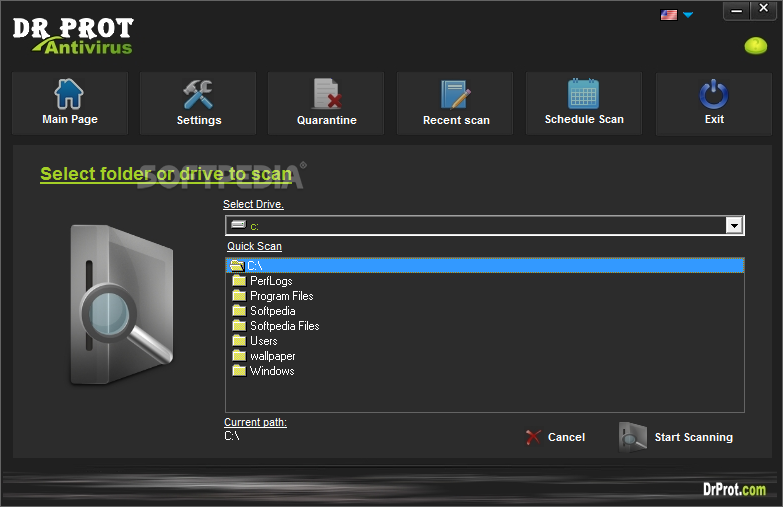The image size is (783, 507).
Task: Click the DrProt.com website link
Action: pyautogui.click(x=734, y=489)
